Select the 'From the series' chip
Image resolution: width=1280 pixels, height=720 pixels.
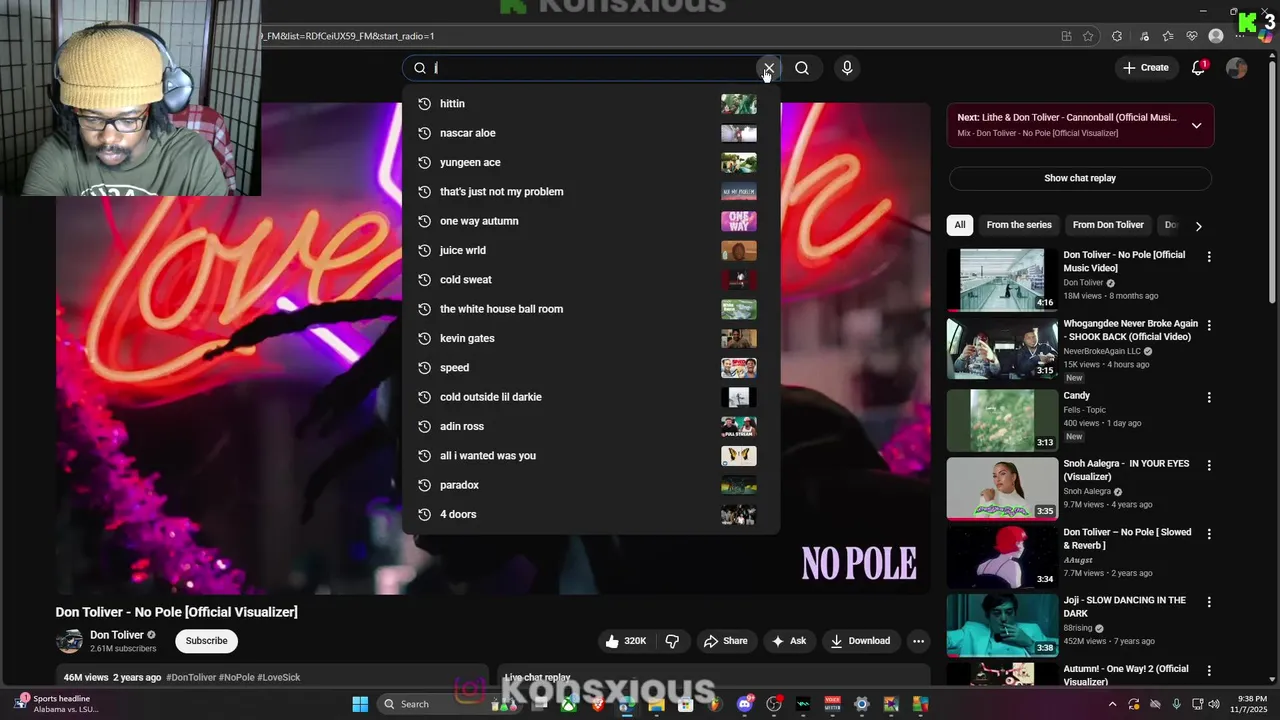click(x=1019, y=225)
